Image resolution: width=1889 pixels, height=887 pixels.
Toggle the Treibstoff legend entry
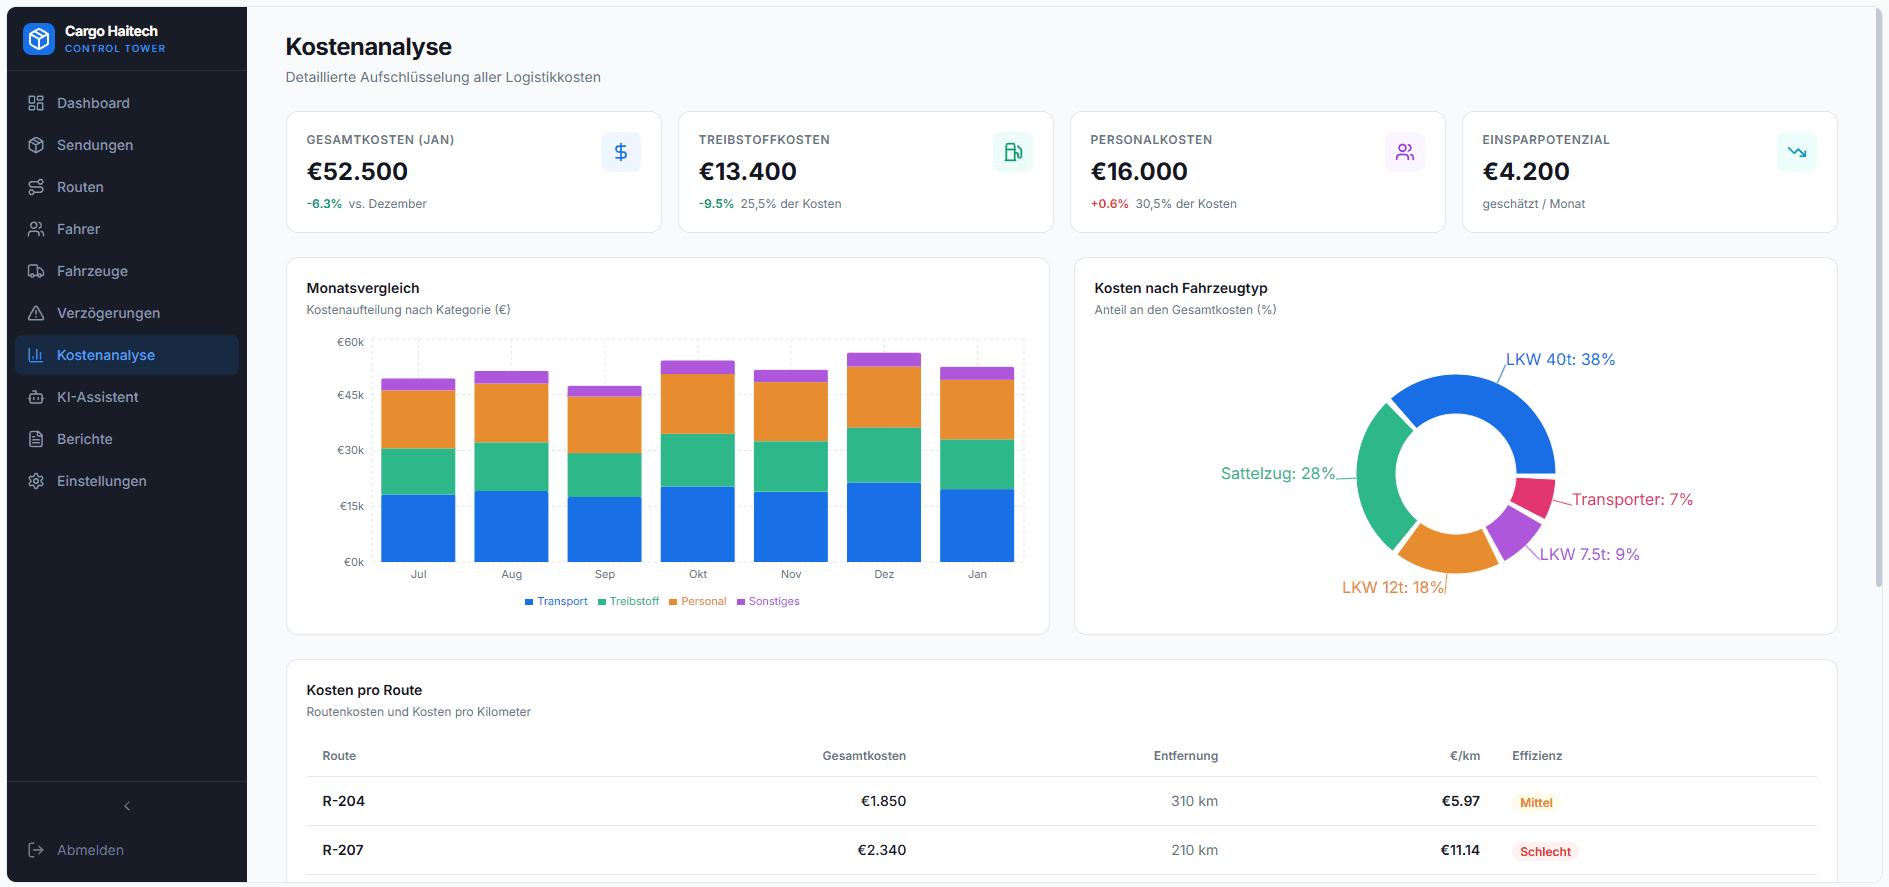tap(628, 602)
